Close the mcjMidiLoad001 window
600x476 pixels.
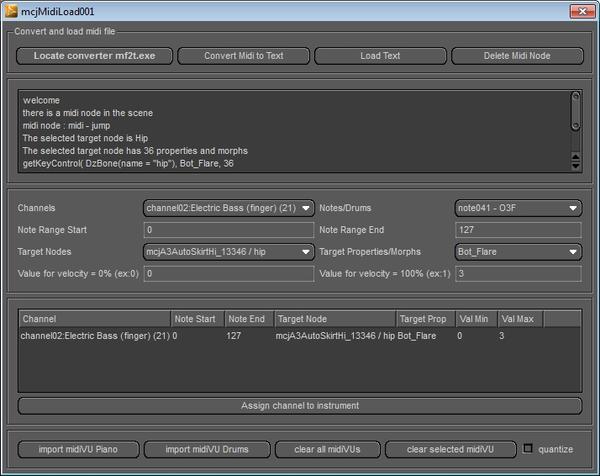point(582,11)
